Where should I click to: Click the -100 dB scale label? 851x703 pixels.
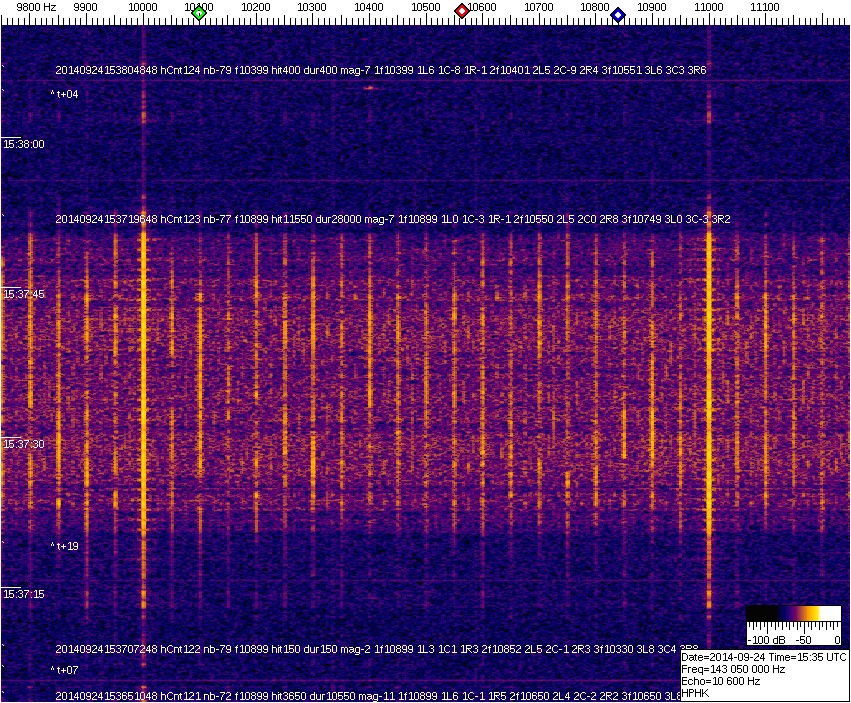point(766,639)
